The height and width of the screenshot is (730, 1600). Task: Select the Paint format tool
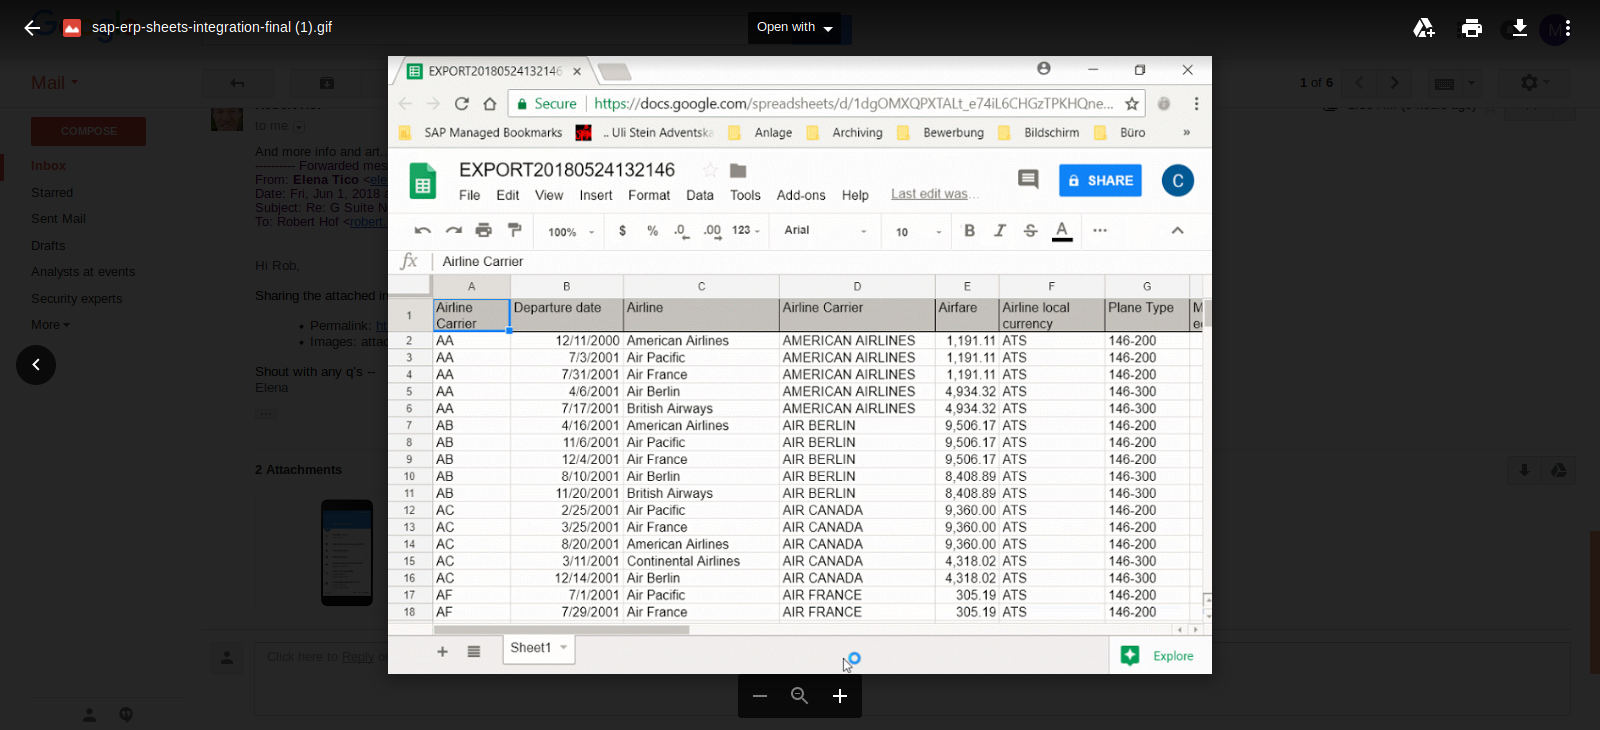pyautogui.click(x=515, y=230)
